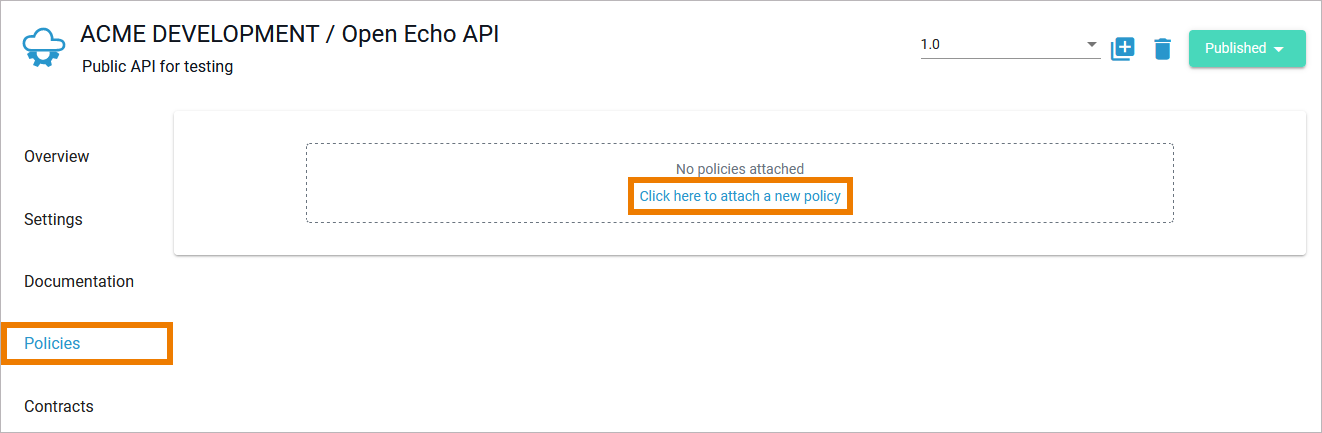
Task: Open the Published status button
Action: pos(1235,48)
